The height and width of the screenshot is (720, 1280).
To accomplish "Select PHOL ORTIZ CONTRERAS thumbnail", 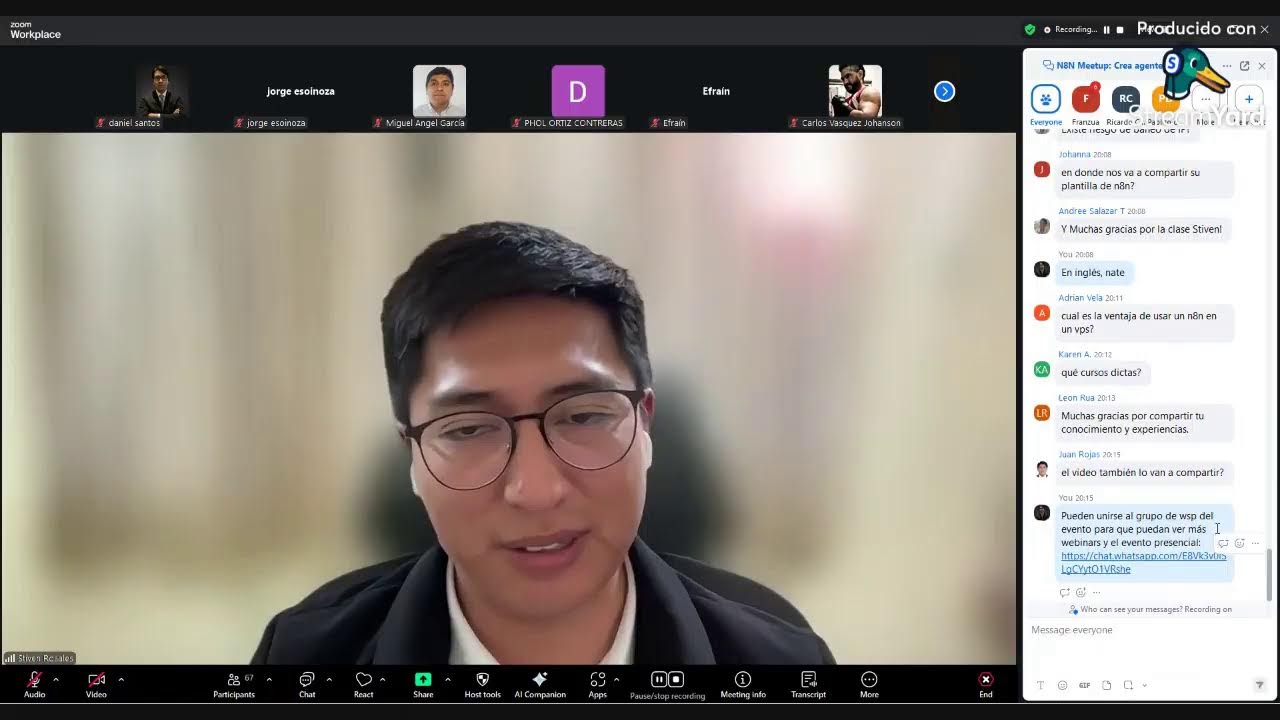I will [578, 91].
